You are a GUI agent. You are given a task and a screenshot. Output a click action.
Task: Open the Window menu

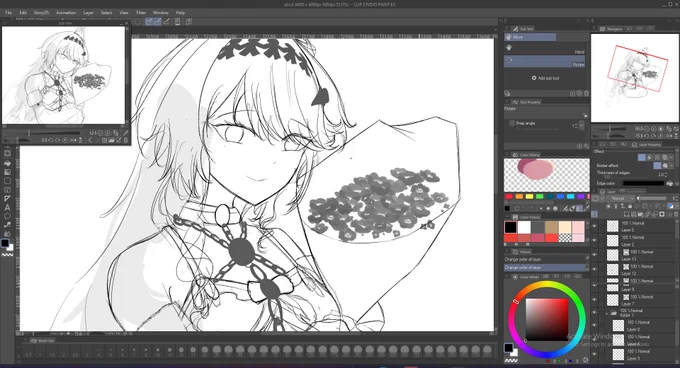pos(160,13)
